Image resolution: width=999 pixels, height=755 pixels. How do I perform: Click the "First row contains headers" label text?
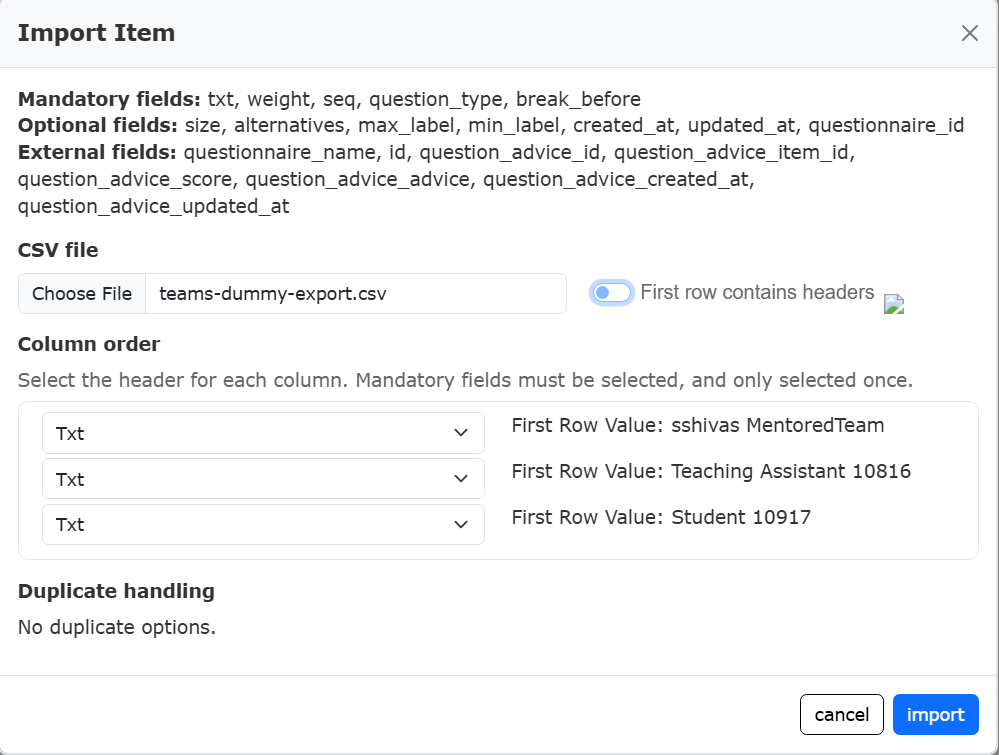(x=757, y=293)
